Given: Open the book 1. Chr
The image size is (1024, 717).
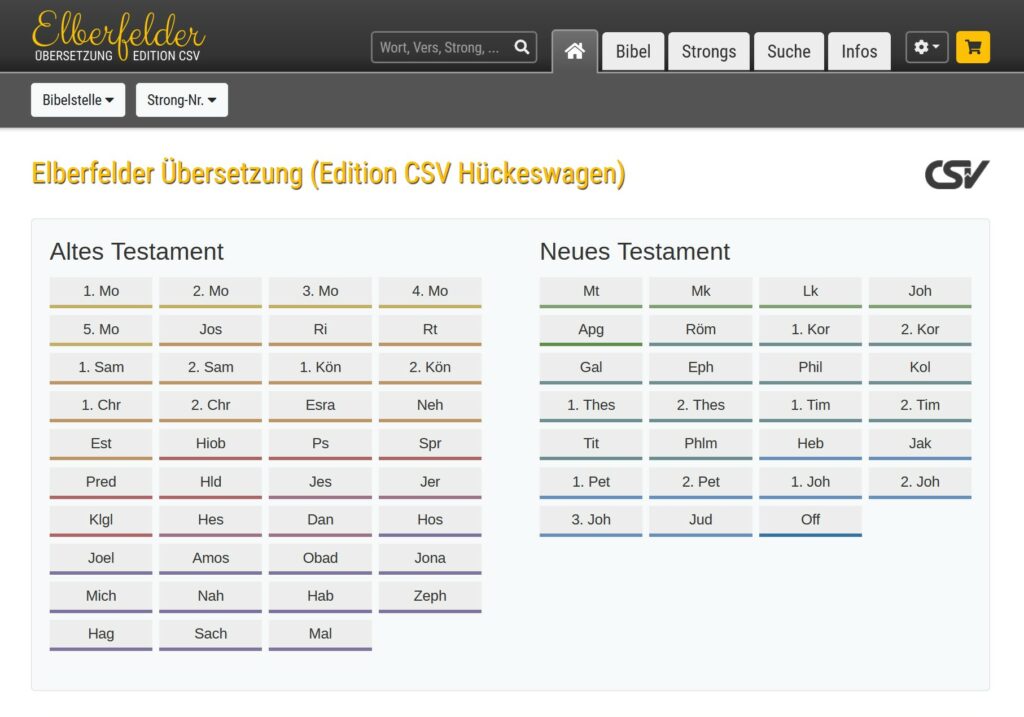Looking at the screenshot, I should pyautogui.click(x=101, y=406).
